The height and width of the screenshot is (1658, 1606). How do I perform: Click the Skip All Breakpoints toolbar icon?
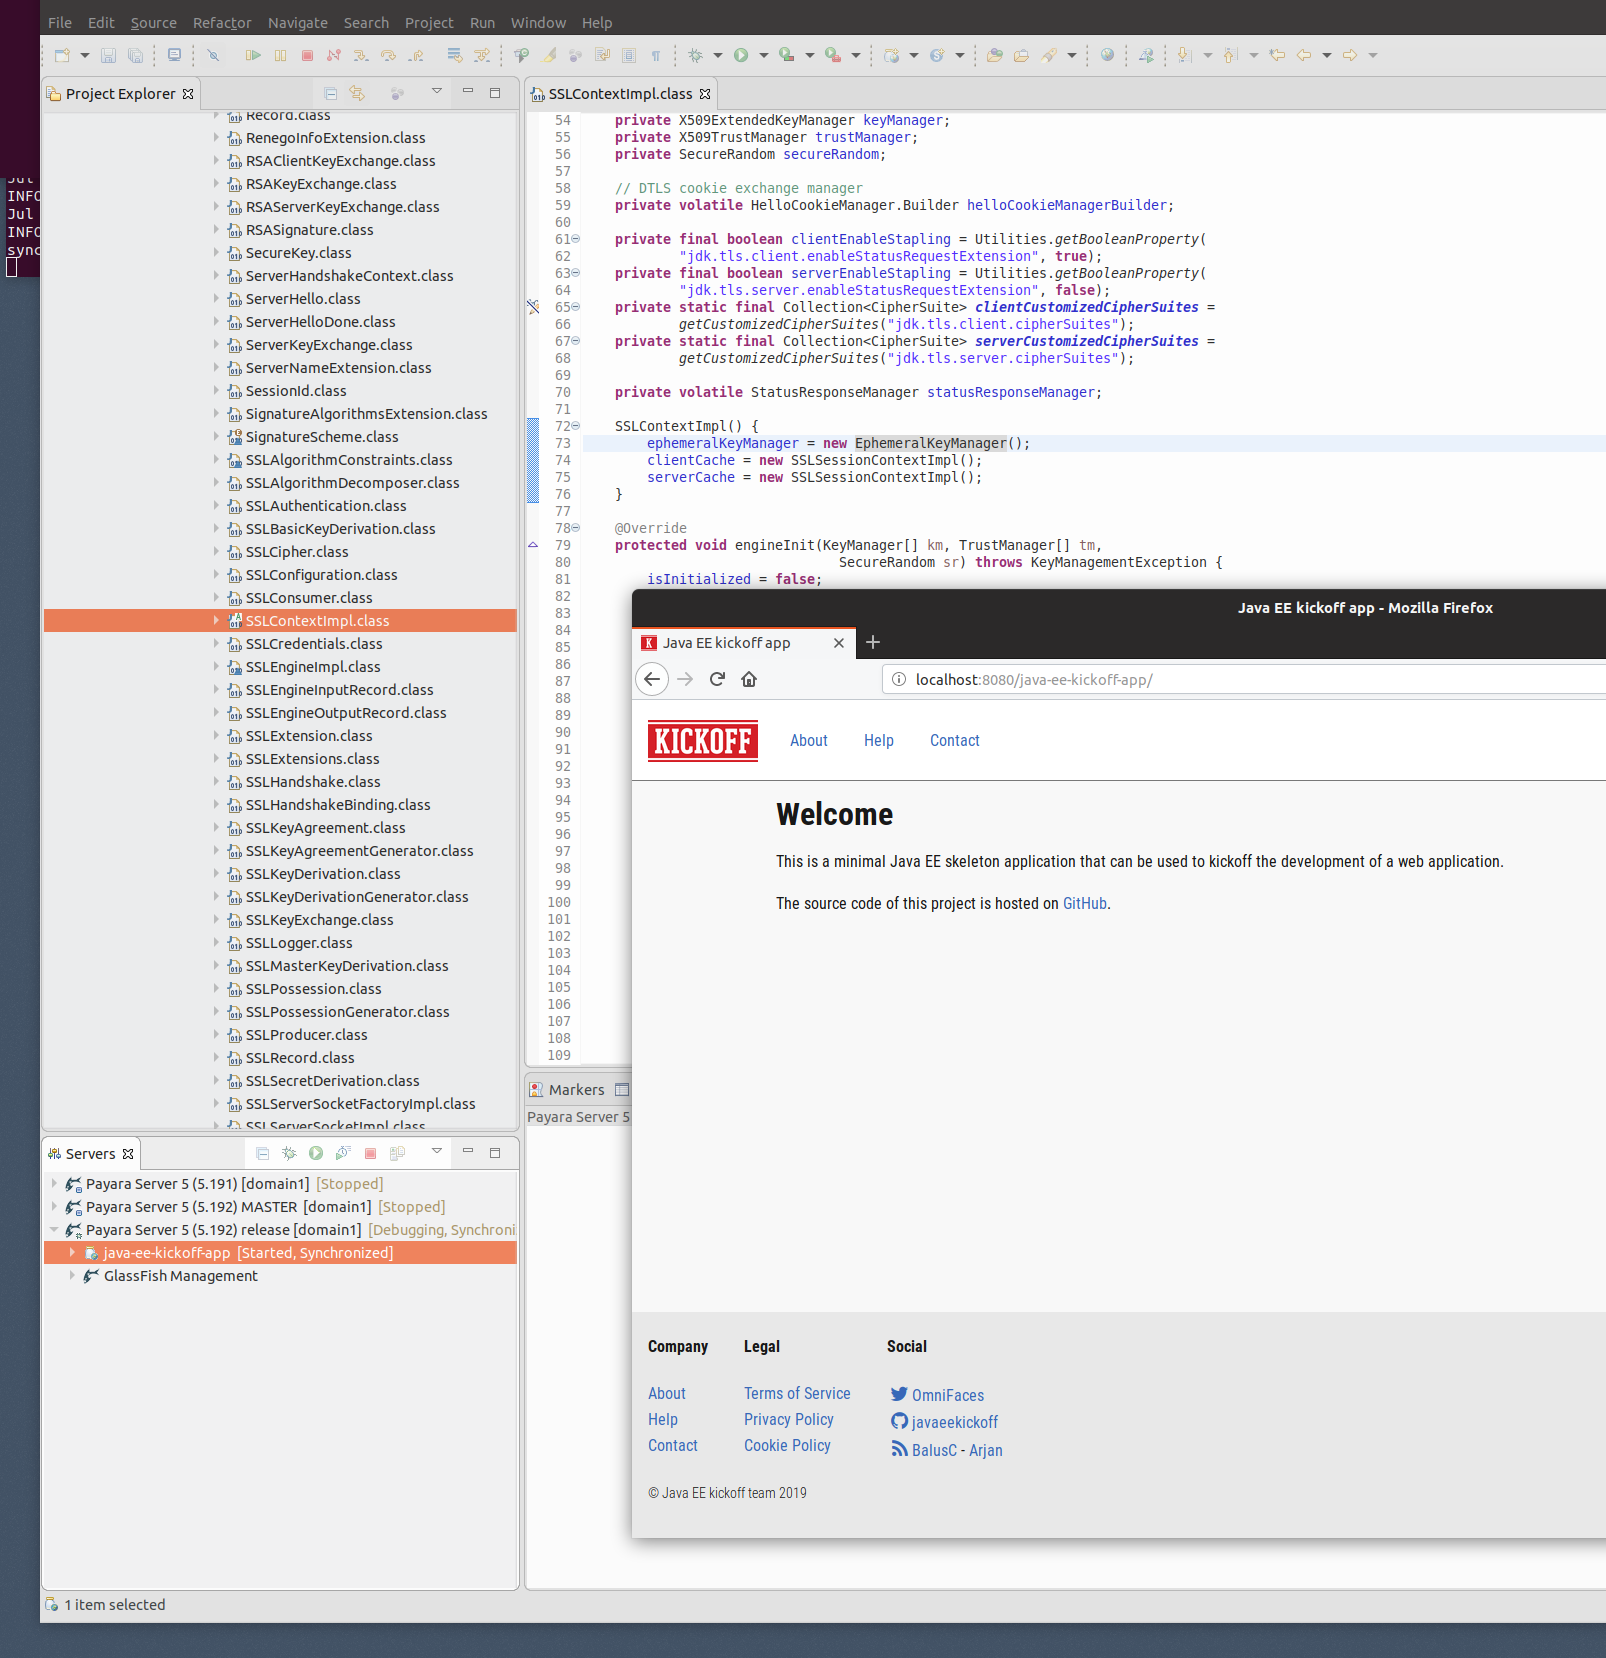pyautogui.click(x=212, y=56)
